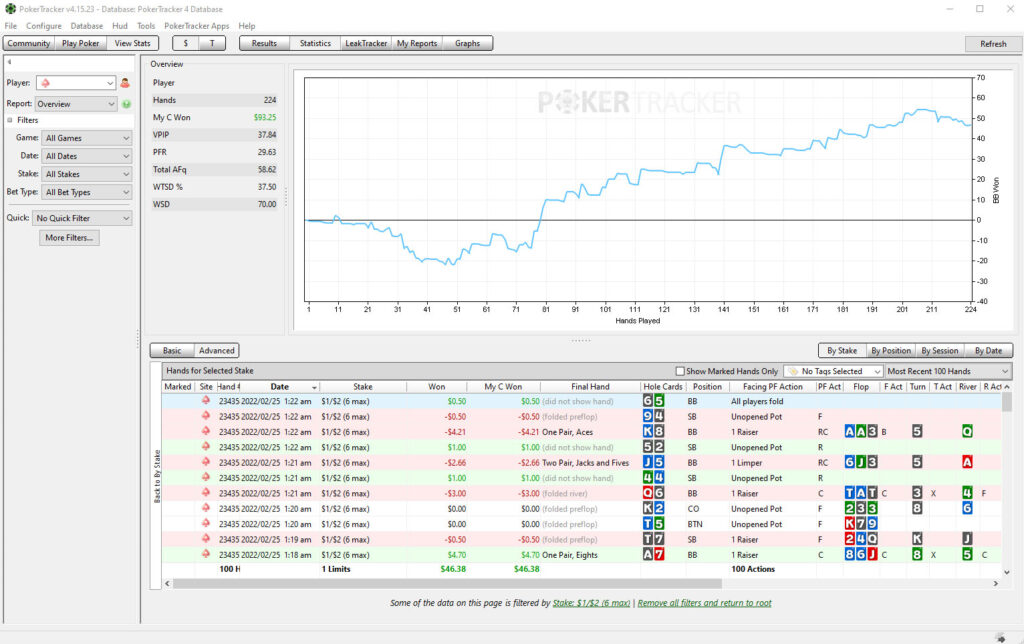Image resolution: width=1024 pixels, height=644 pixels.
Task: Click the PokerTracker app icon in title bar
Action: [x=10, y=9]
